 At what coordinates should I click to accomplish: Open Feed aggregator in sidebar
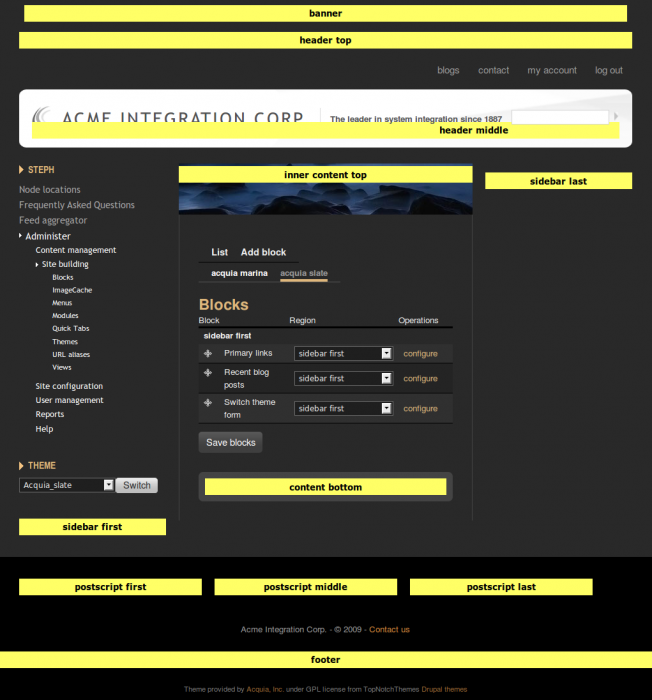click(53, 220)
